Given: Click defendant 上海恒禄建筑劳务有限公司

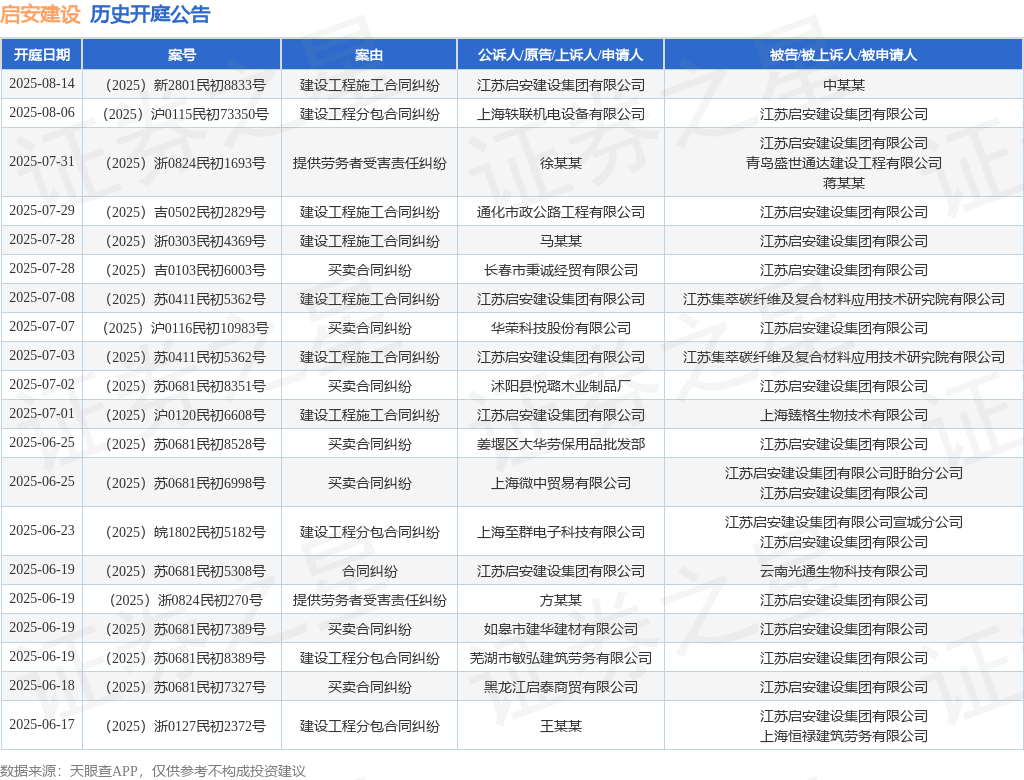Looking at the screenshot, I should click(x=844, y=736).
